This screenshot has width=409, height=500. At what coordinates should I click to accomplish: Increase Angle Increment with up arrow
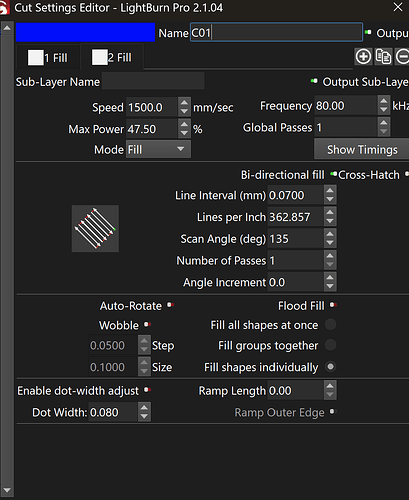[x=330, y=277]
